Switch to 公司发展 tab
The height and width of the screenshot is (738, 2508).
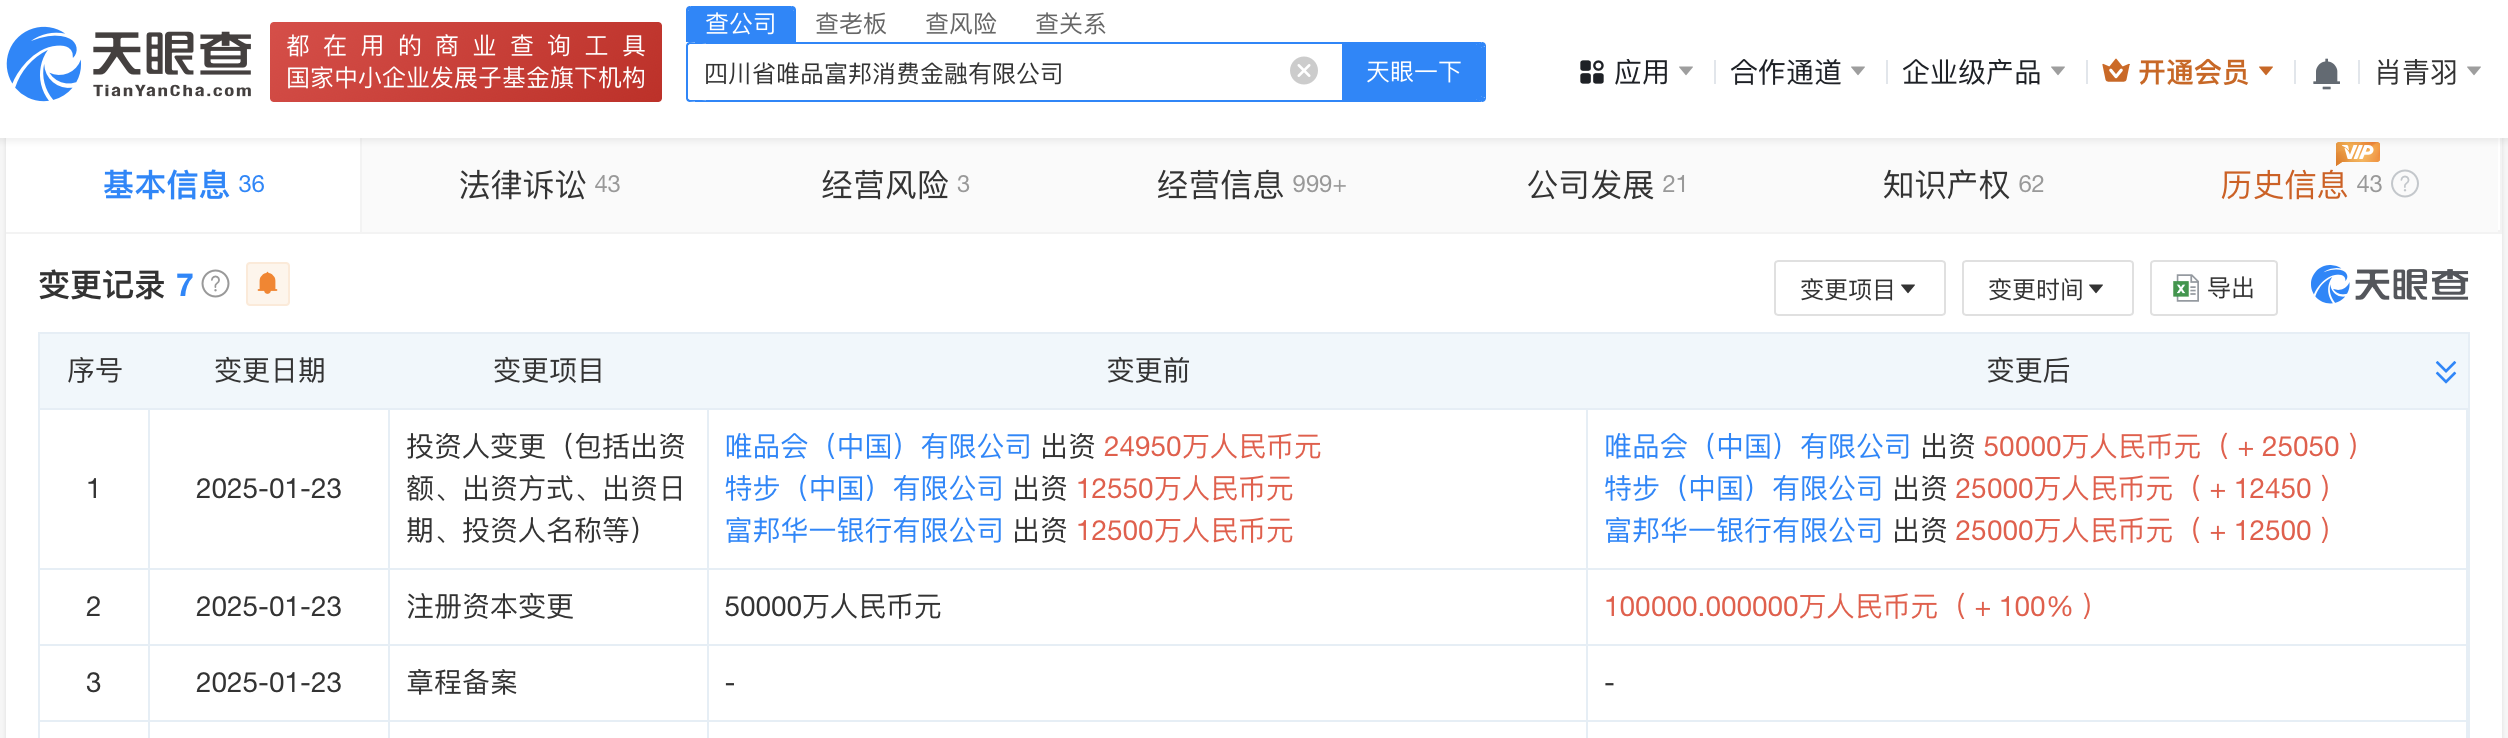(x=1607, y=184)
